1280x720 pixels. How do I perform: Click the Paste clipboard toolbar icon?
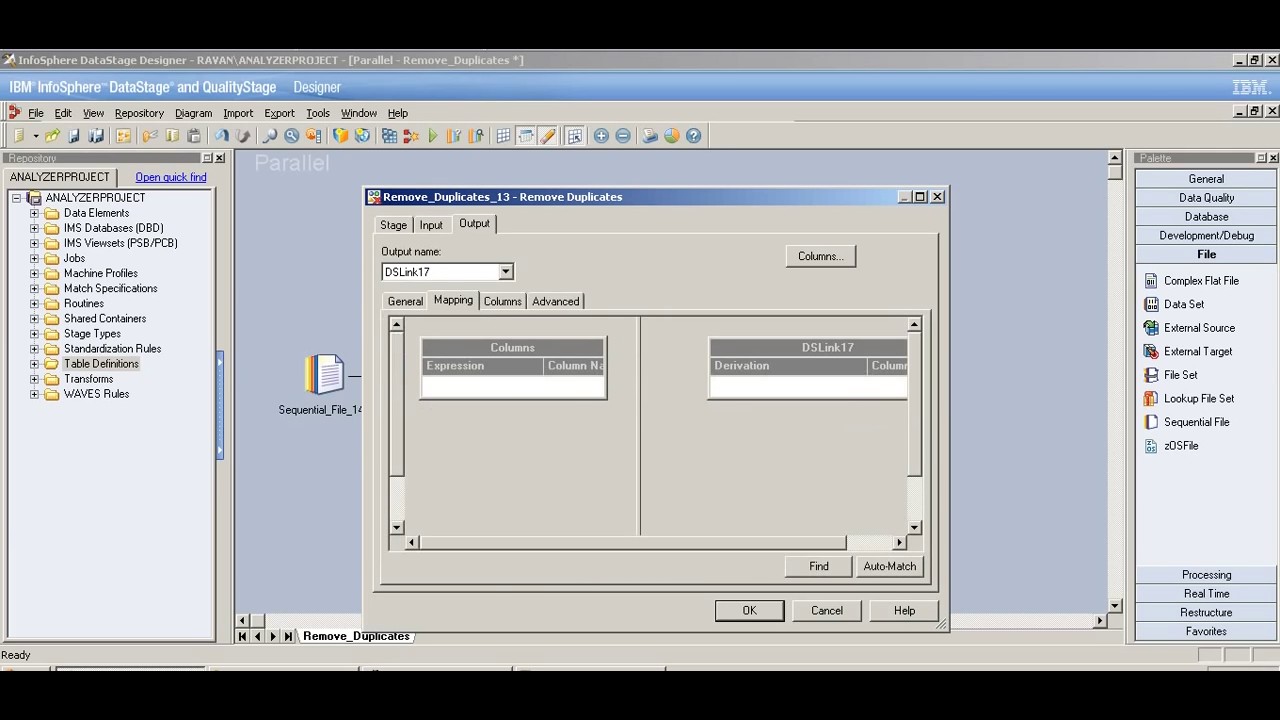194,136
